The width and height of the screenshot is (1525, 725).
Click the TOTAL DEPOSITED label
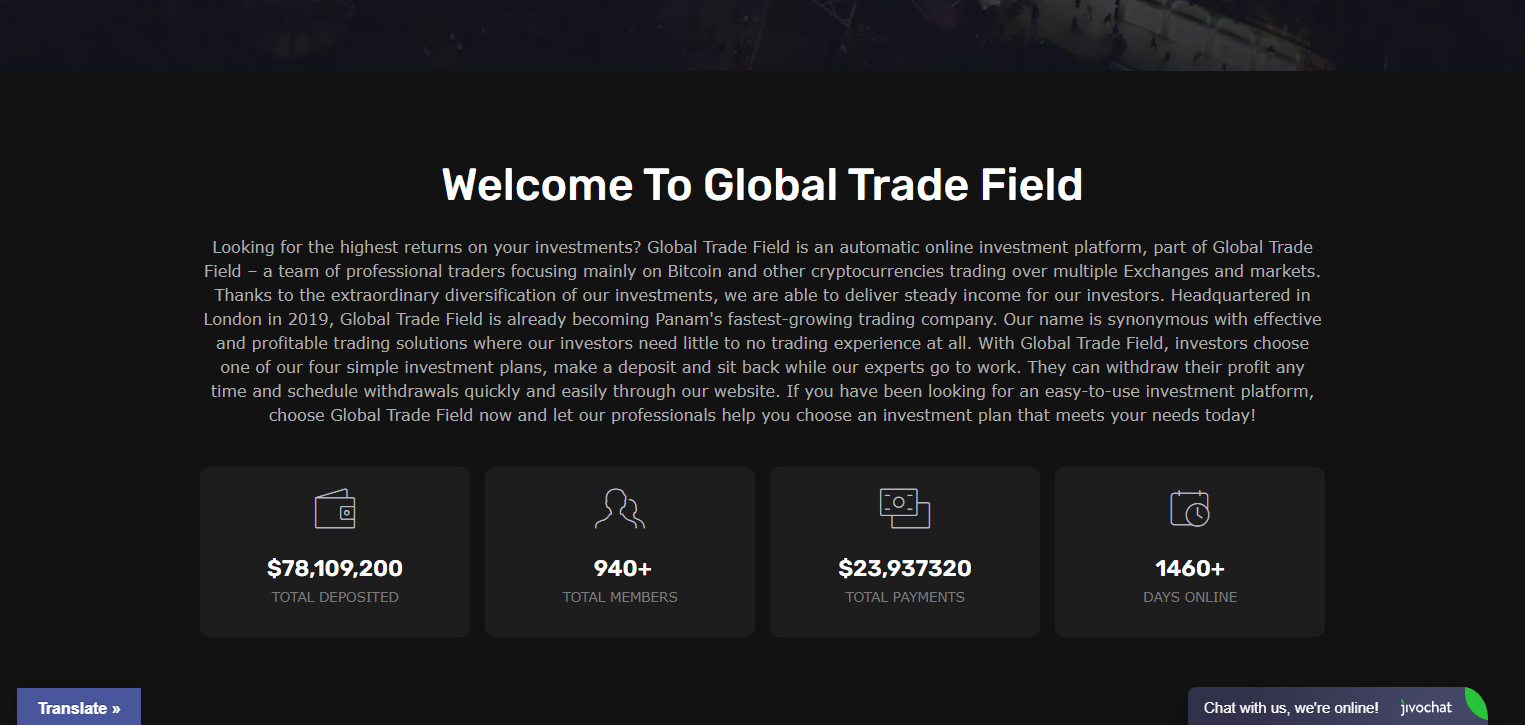335,597
